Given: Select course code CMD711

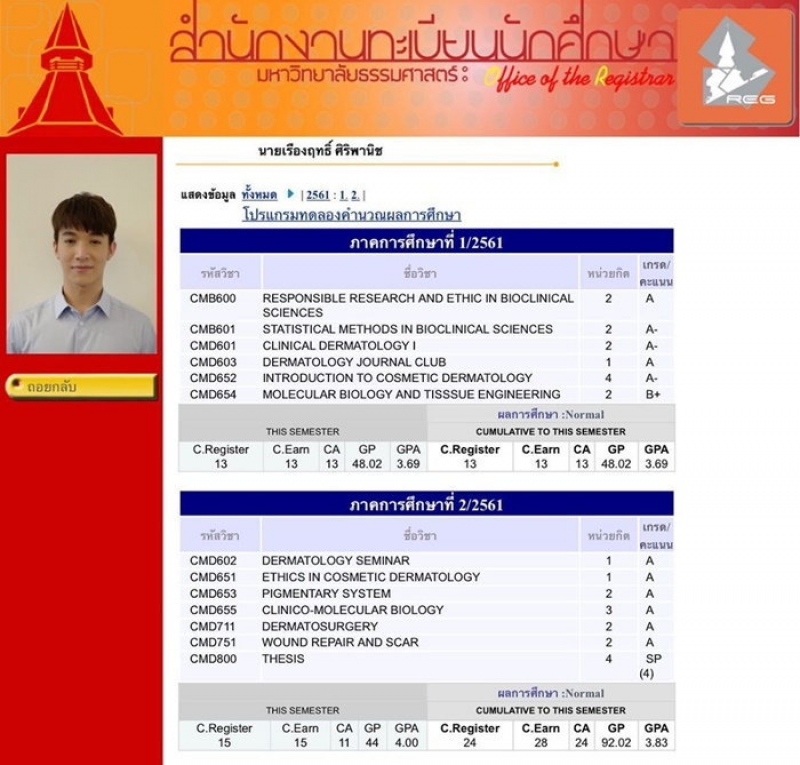Looking at the screenshot, I should click(x=212, y=626).
